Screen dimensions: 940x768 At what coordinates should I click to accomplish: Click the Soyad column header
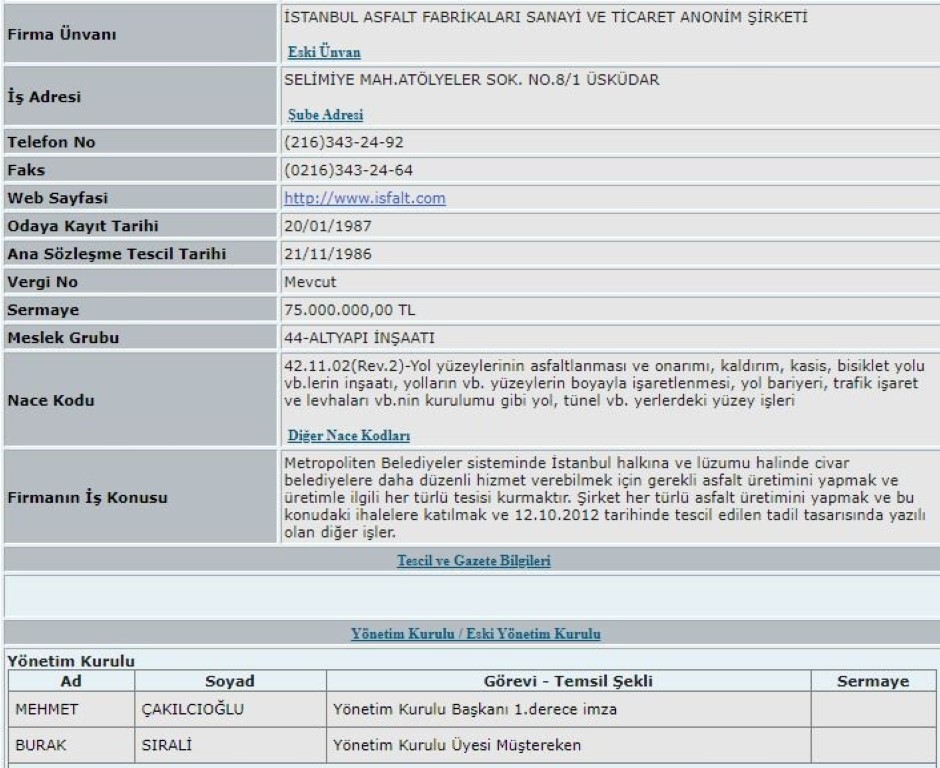pyautogui.click(x=230, y=681)
